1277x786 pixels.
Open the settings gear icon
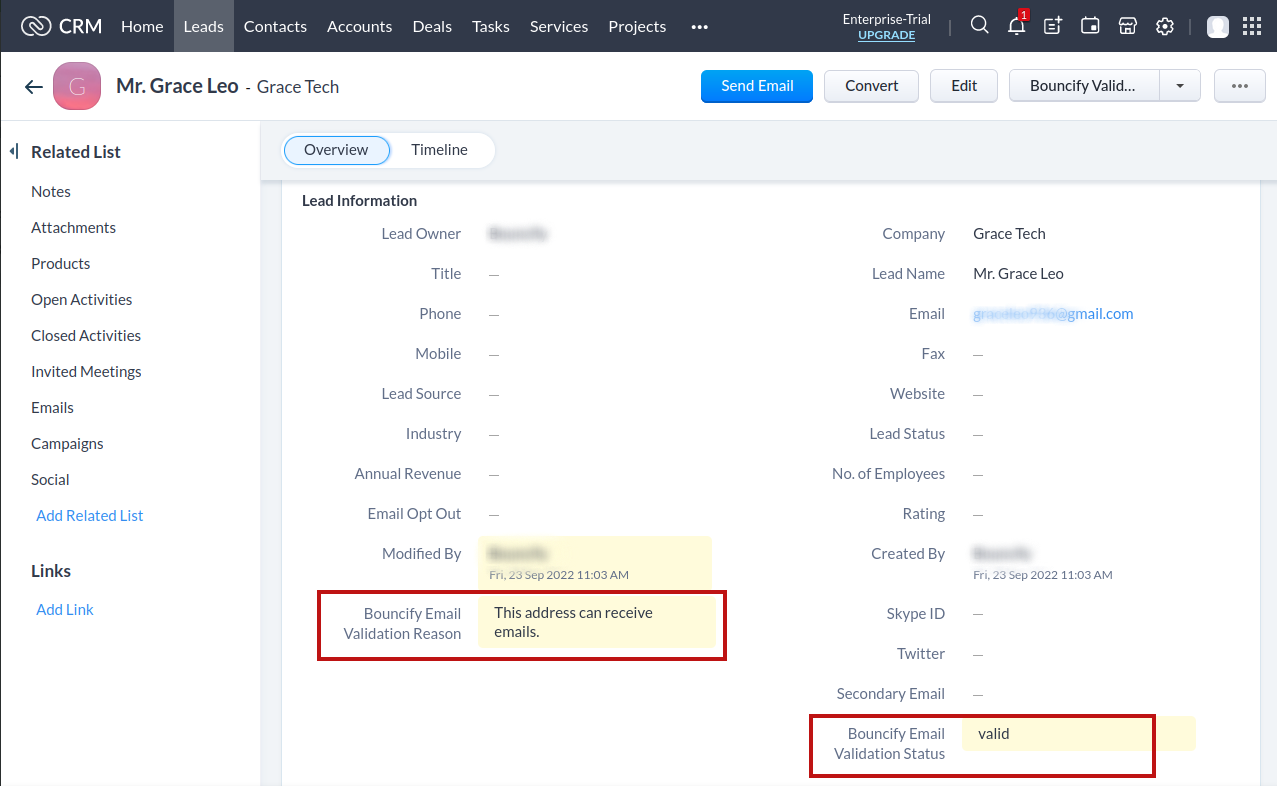tap(1164, 26)
